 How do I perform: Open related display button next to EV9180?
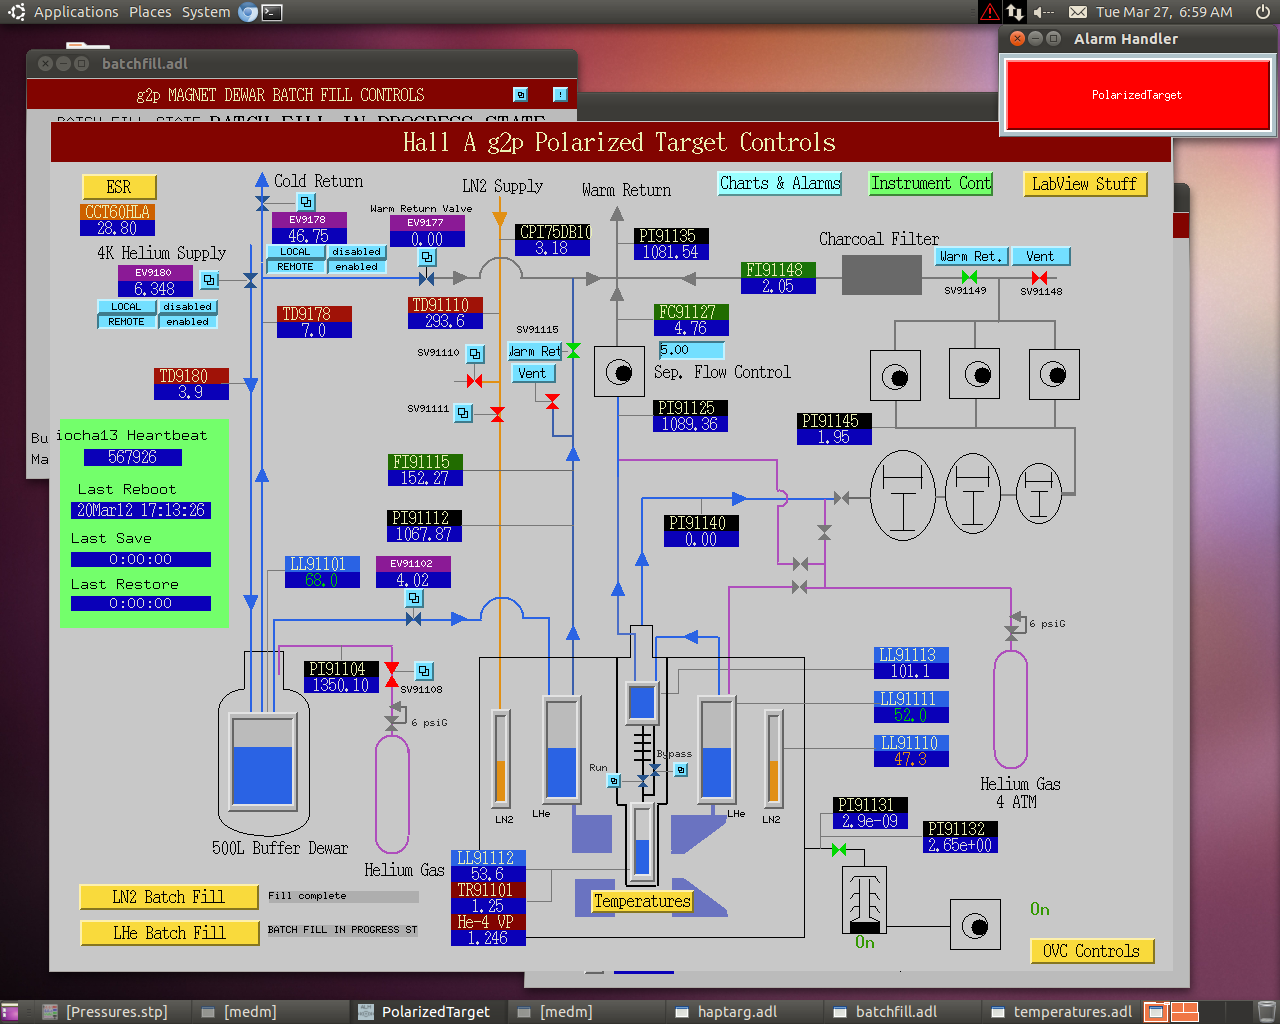(209, 280)
